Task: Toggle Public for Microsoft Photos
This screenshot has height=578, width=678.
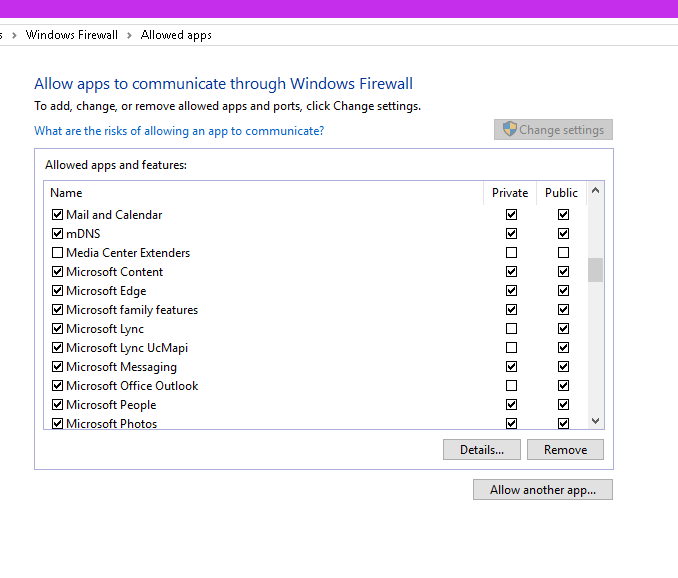Action: coord(563,423)
